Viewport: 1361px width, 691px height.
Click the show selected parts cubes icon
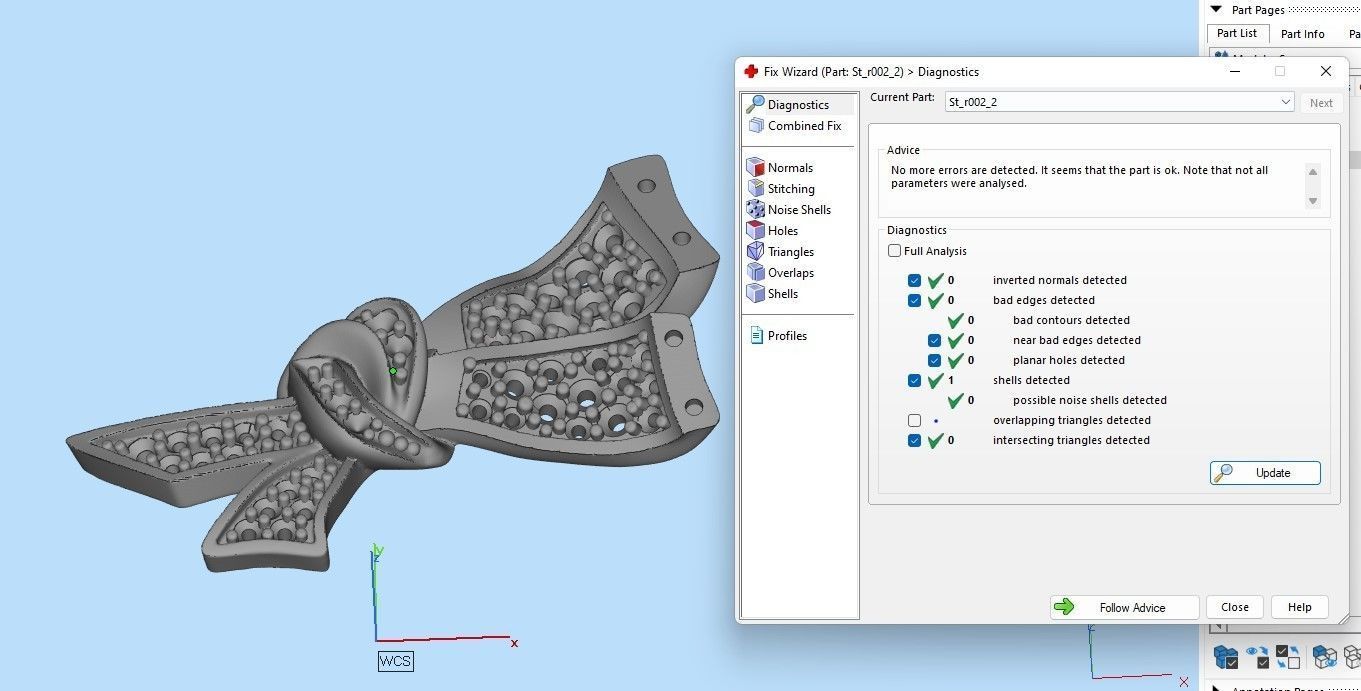point(1325,657)
